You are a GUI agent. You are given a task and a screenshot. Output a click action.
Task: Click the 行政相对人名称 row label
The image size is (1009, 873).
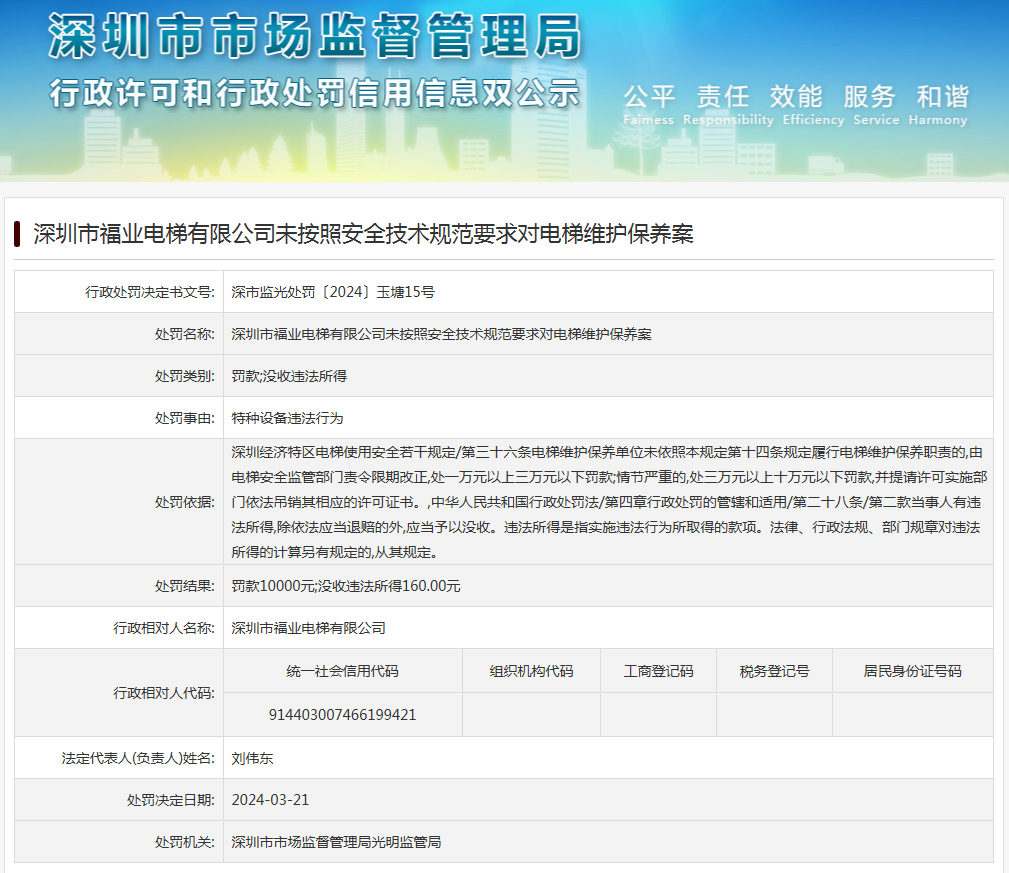(x=164, y=628)
